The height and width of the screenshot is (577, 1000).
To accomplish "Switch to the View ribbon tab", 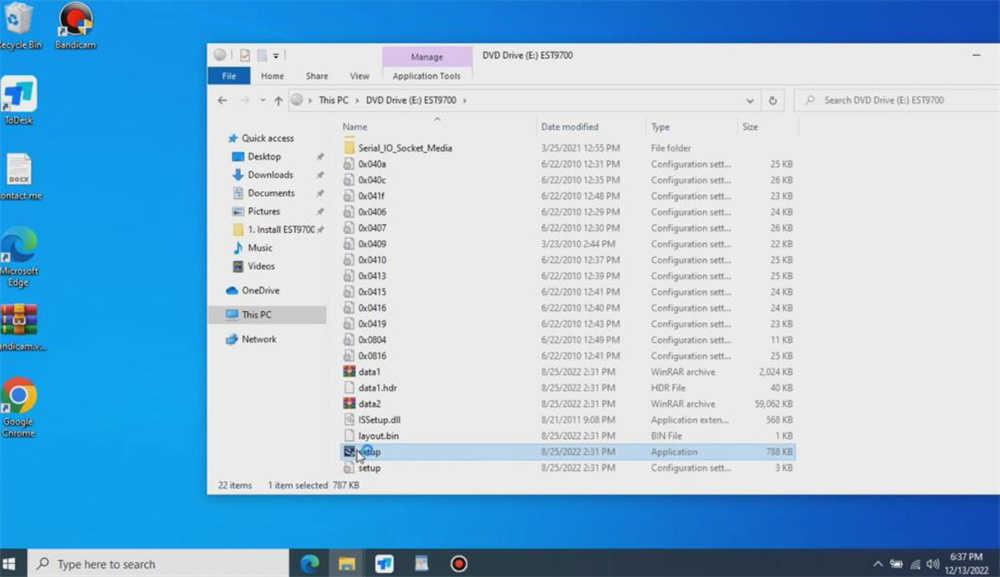I will (359, 76).
